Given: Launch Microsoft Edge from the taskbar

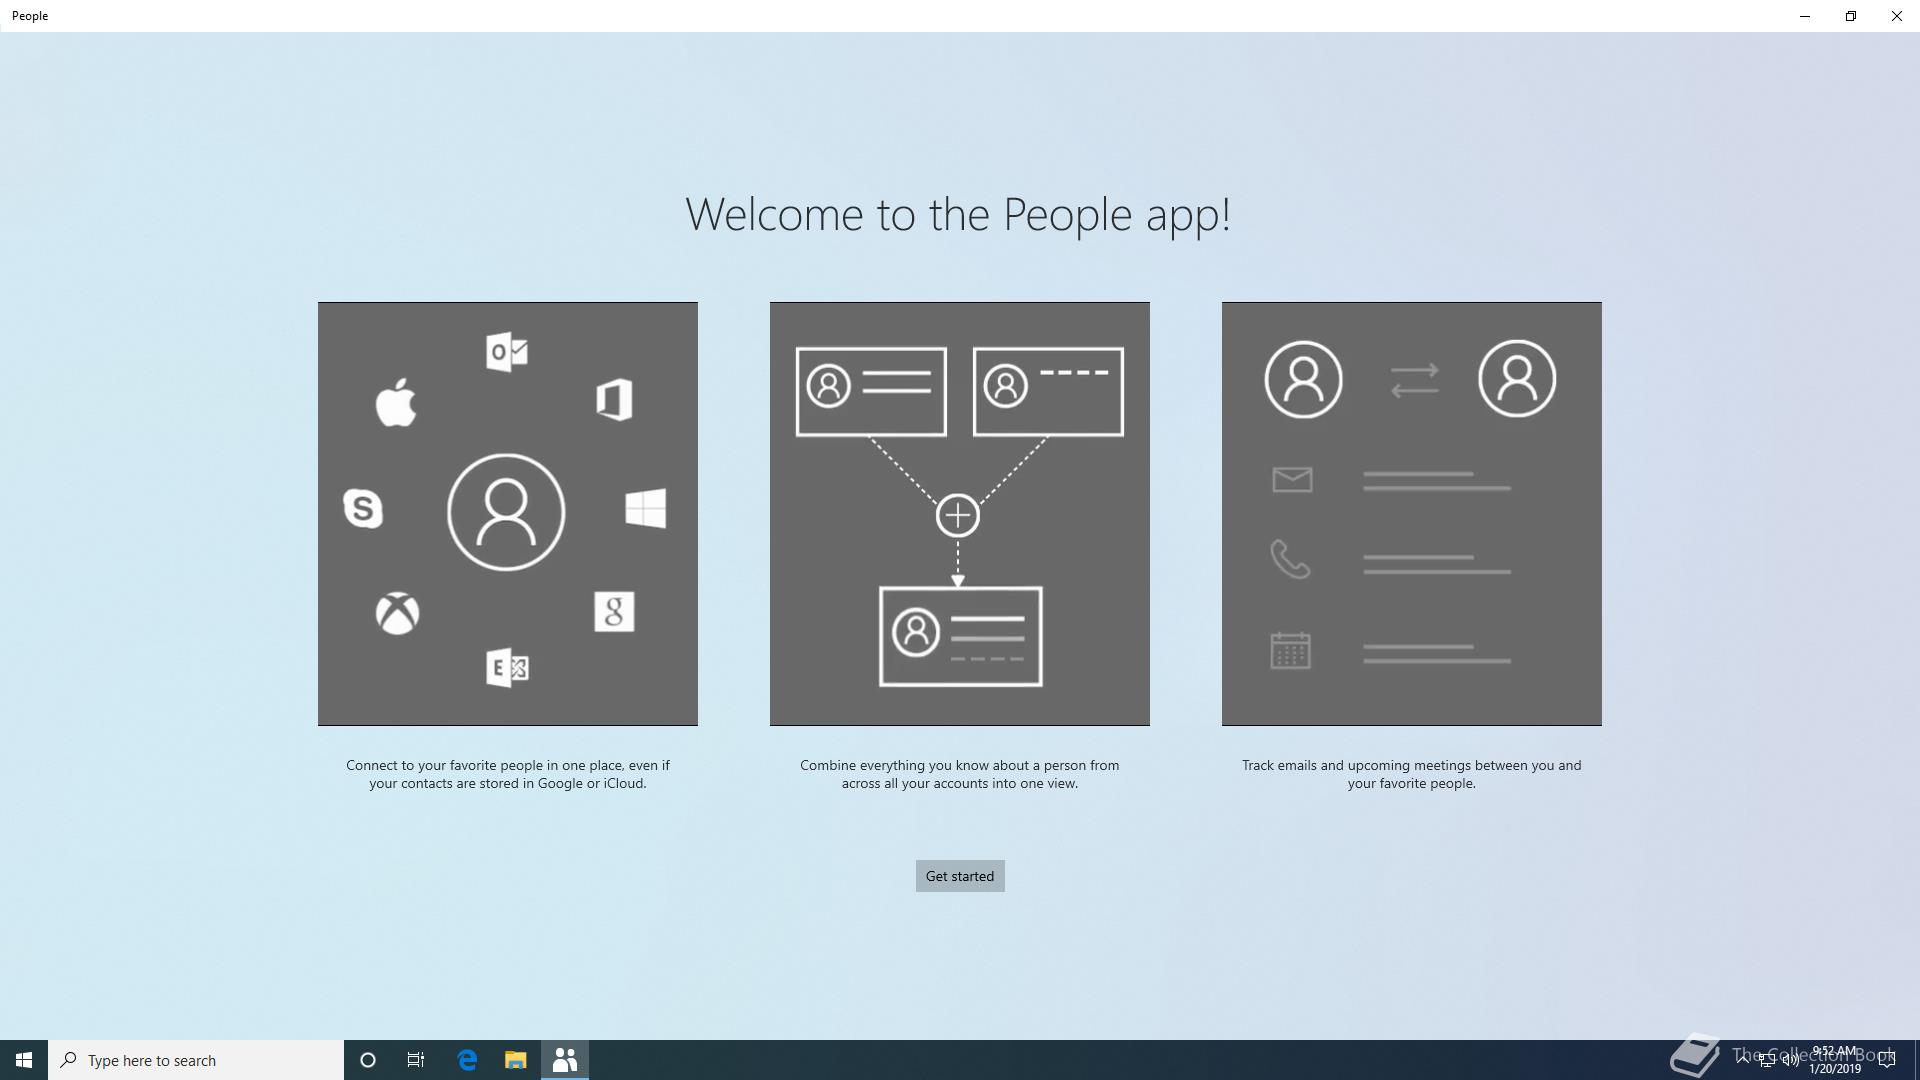Looking at the screenshot, I should (467, 1060).
